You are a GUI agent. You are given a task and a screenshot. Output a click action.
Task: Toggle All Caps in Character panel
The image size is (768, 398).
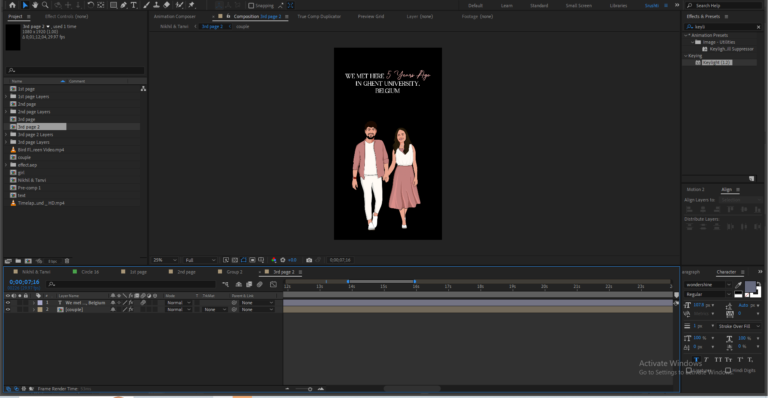point(718,359)
